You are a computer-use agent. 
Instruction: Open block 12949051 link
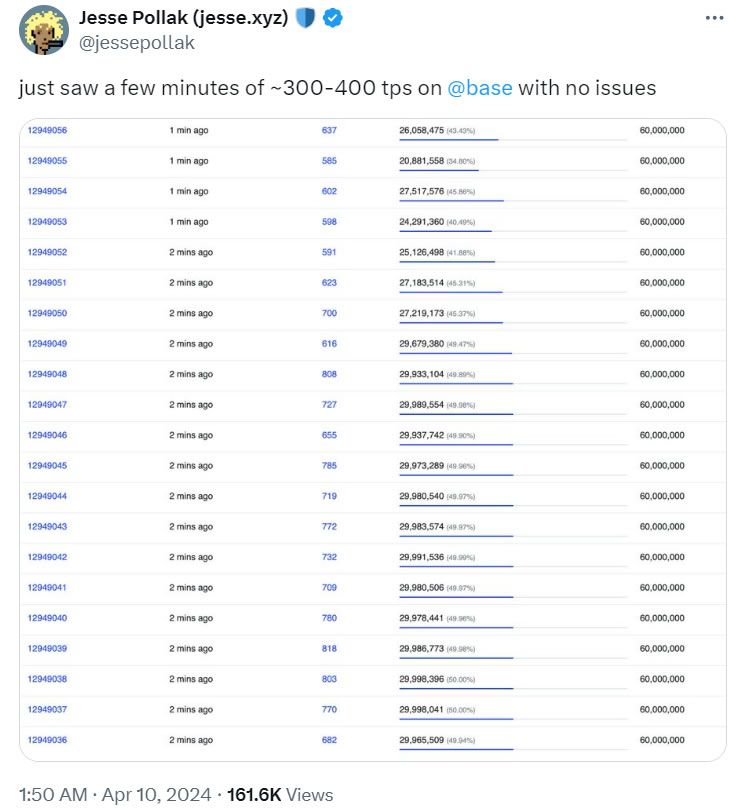(47, 283)
